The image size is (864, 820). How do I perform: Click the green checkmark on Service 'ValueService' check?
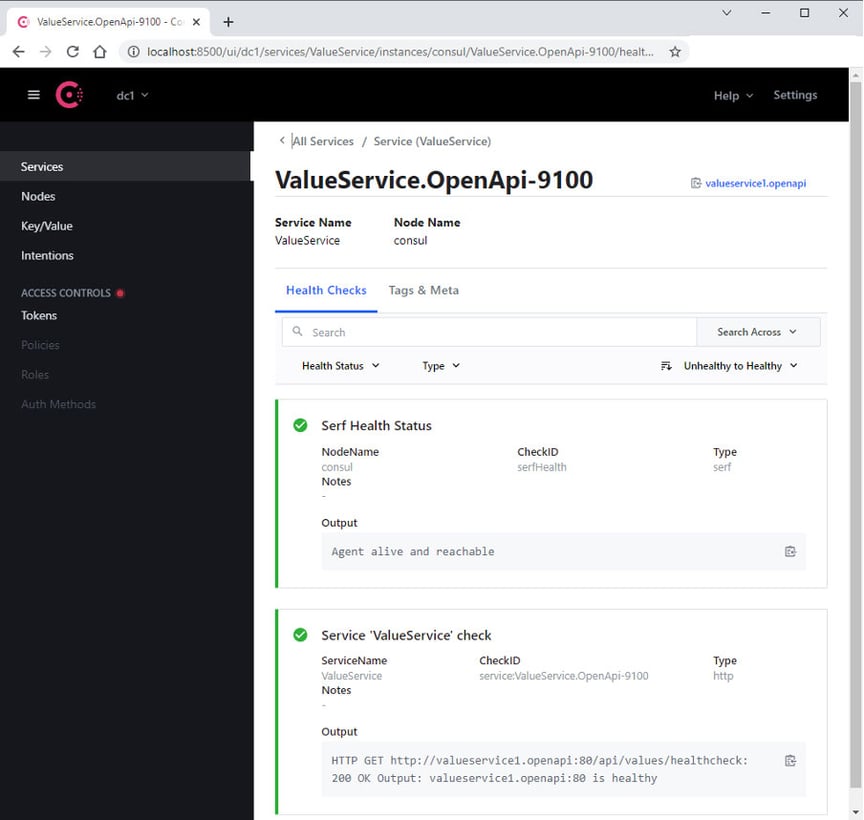pyautogui.click(x=299, y=634)
